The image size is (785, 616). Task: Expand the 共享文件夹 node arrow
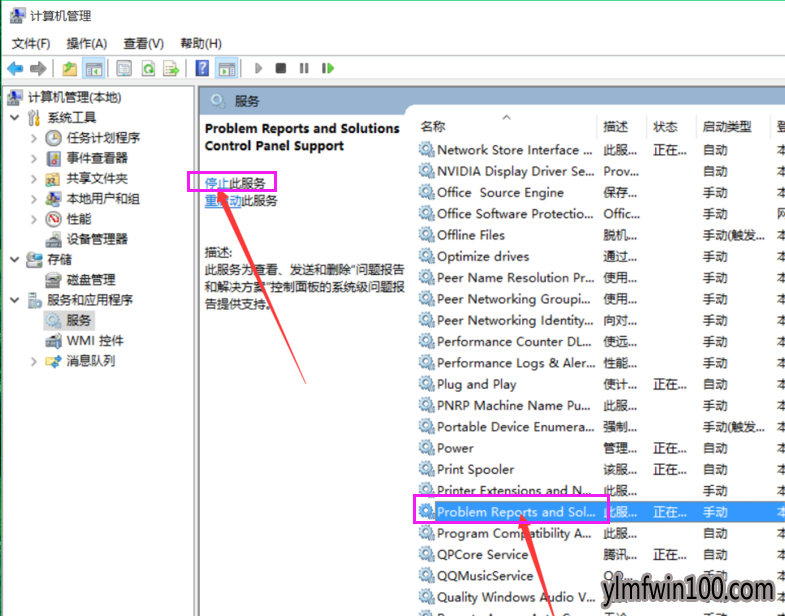pos(34,179)
